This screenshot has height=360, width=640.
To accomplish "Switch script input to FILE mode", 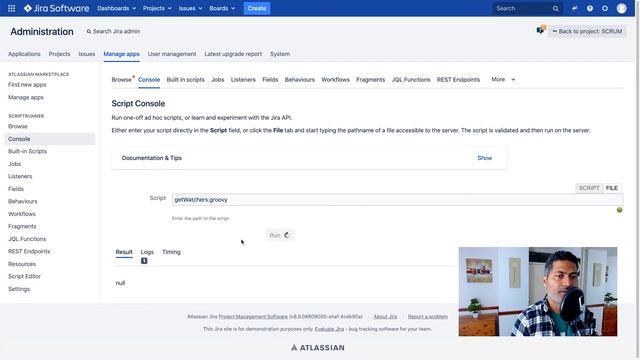I will click(x=611, y=188).
